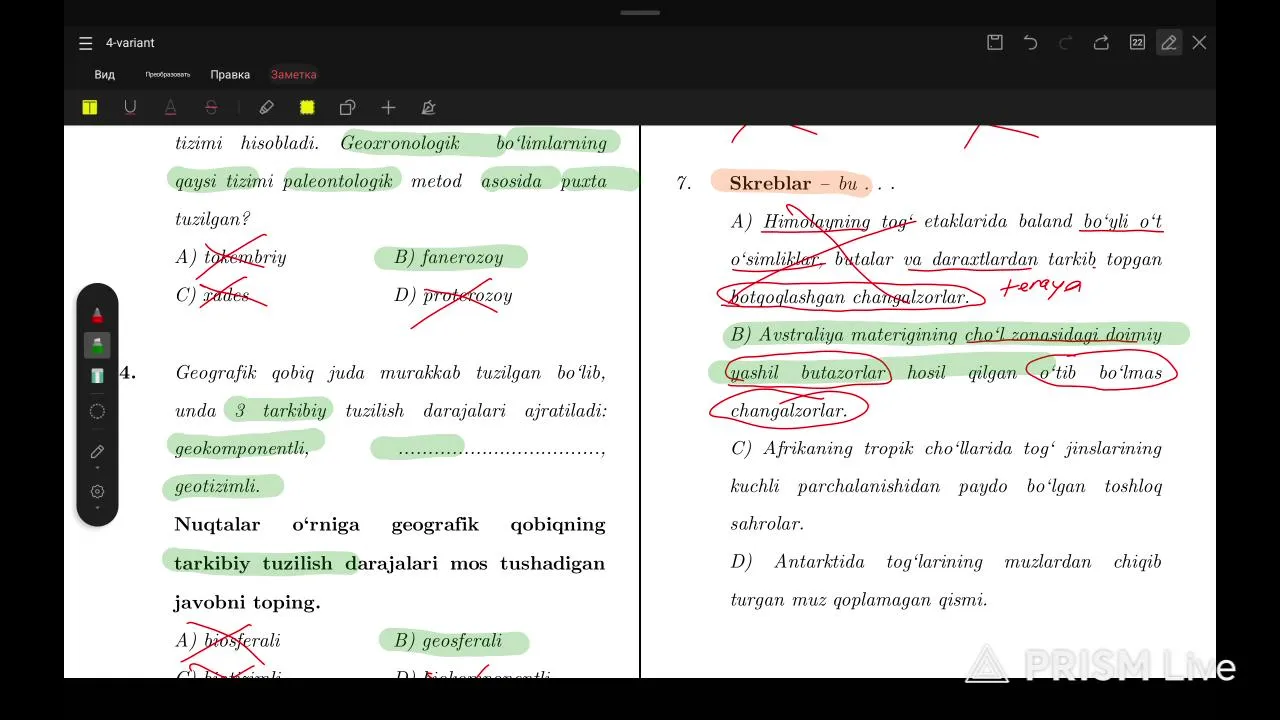Select the green highlighter in floating palette
The height and width of the screenshot is (720, 1280).
(x=97, y=346)
